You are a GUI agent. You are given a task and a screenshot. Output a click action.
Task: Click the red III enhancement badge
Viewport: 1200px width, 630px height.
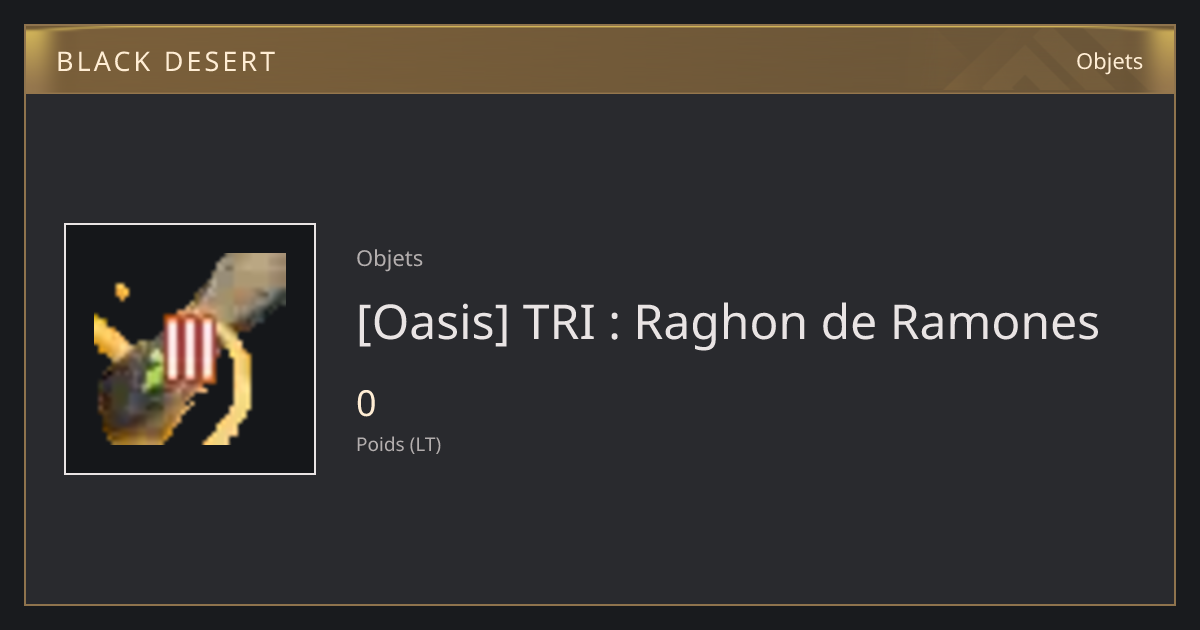pyautogui.click(x=189, y=349)
